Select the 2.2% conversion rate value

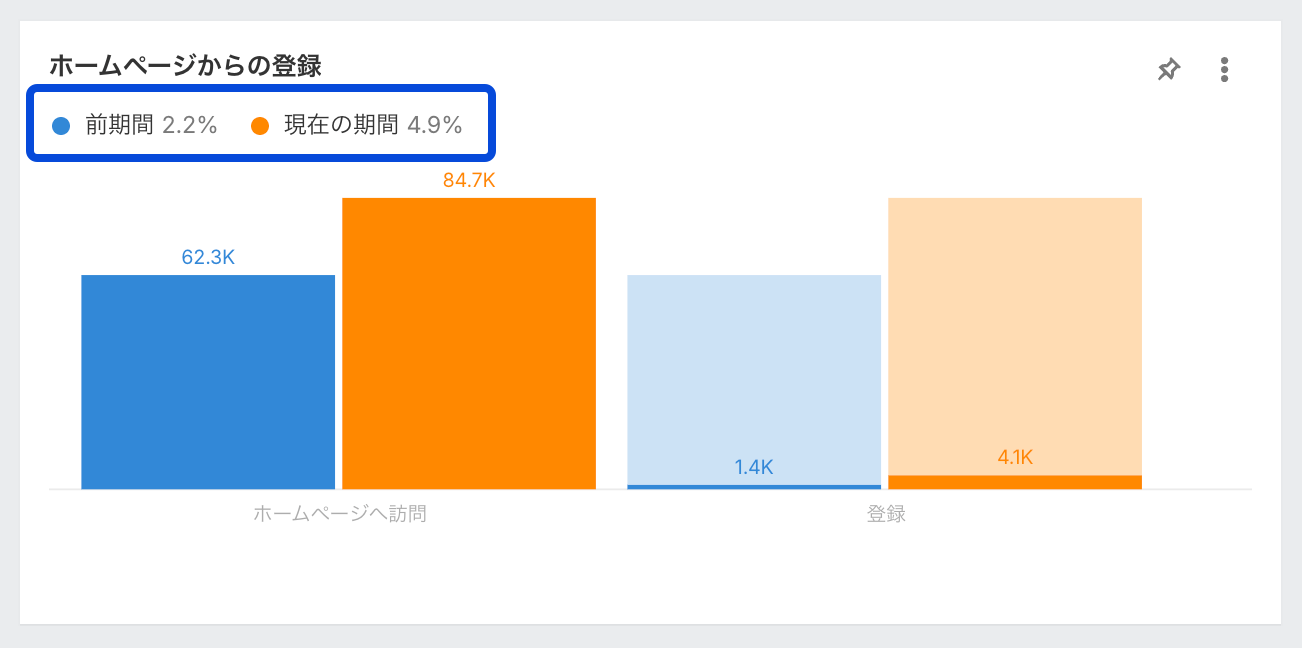pos(190,125)
